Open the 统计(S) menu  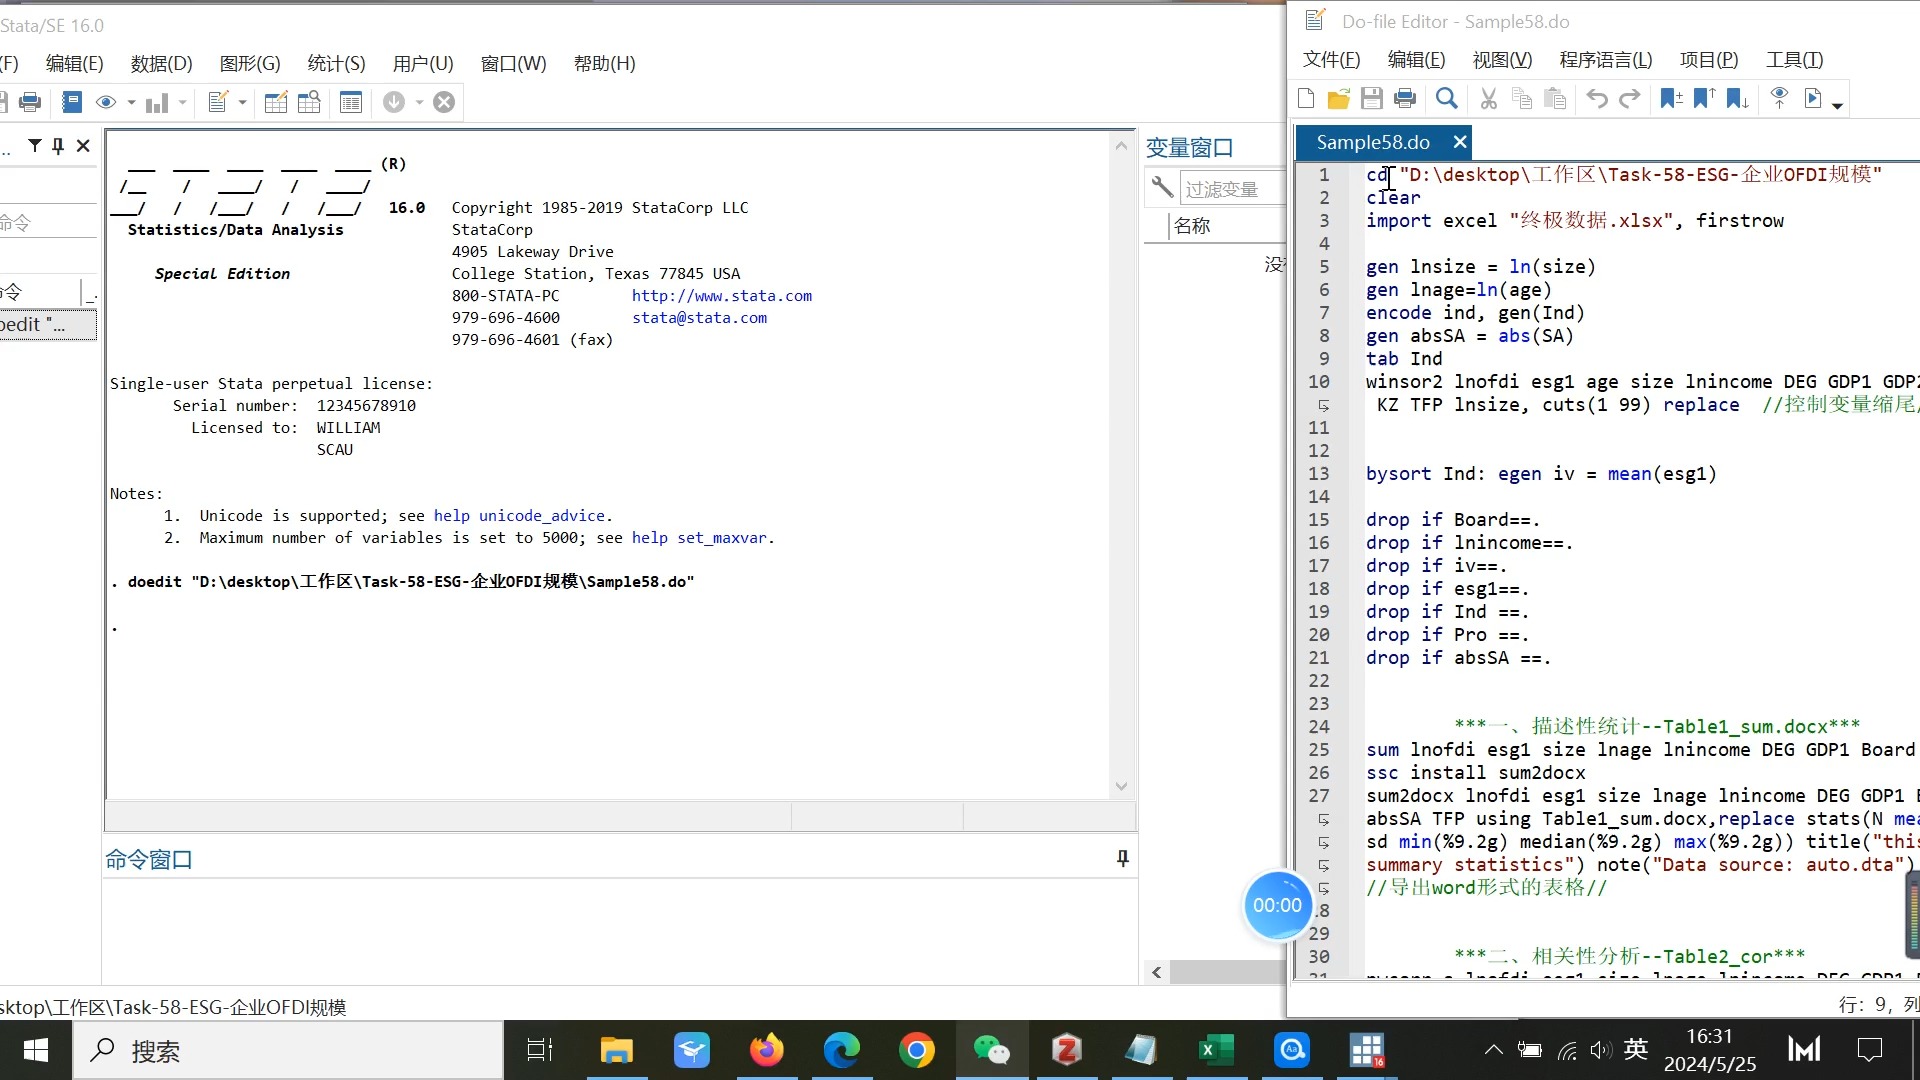338,63
